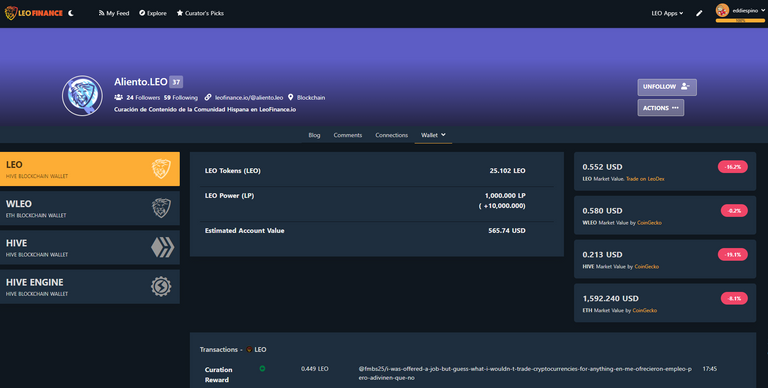The height and width of the screenshot is (388, 768).
Task: Click the followers people icon
Action: click(x=118, y=97)
